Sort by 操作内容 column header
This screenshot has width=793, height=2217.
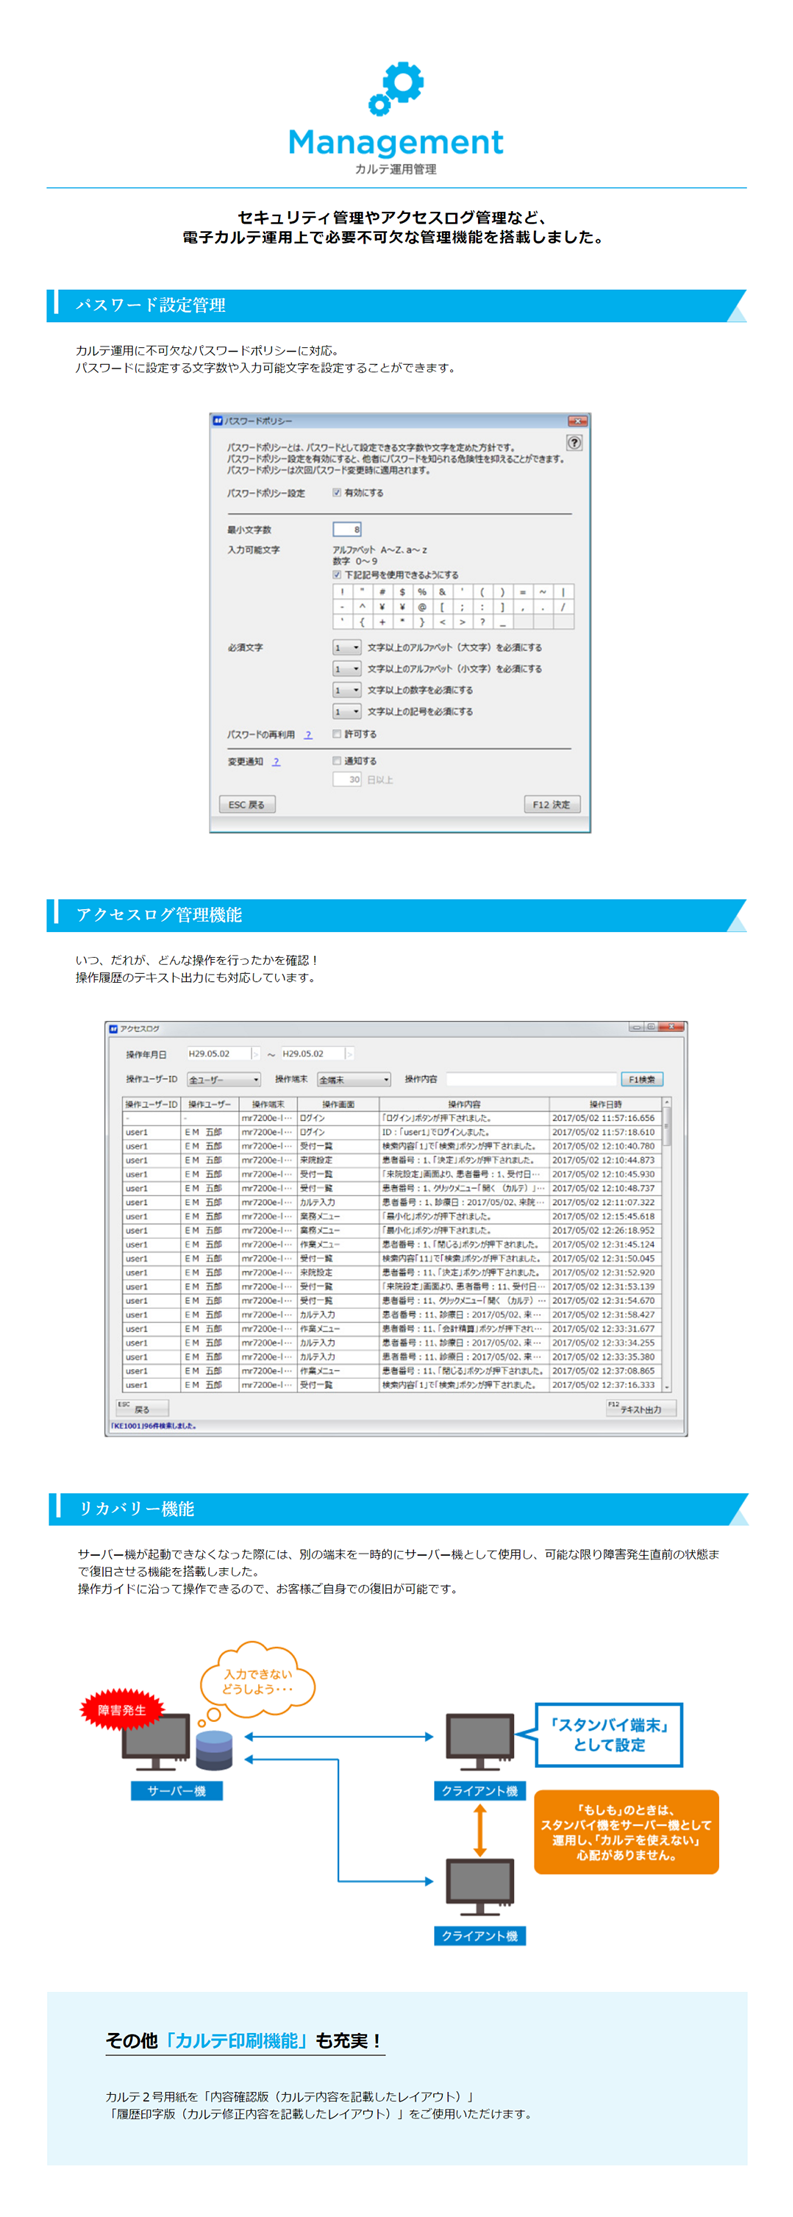click(464, 1105)
